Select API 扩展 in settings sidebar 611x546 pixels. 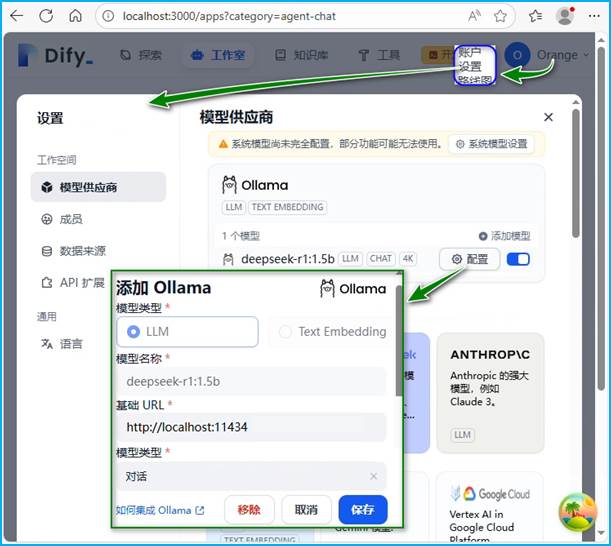[72, 282]
